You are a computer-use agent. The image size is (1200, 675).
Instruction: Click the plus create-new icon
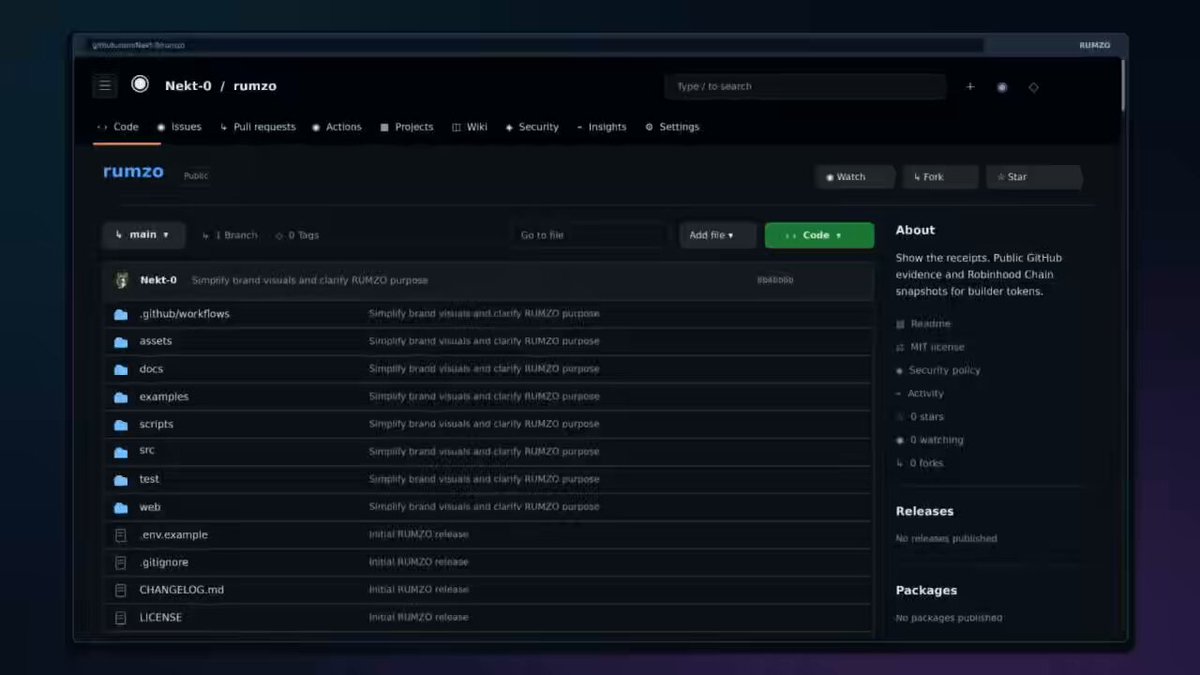970,87
